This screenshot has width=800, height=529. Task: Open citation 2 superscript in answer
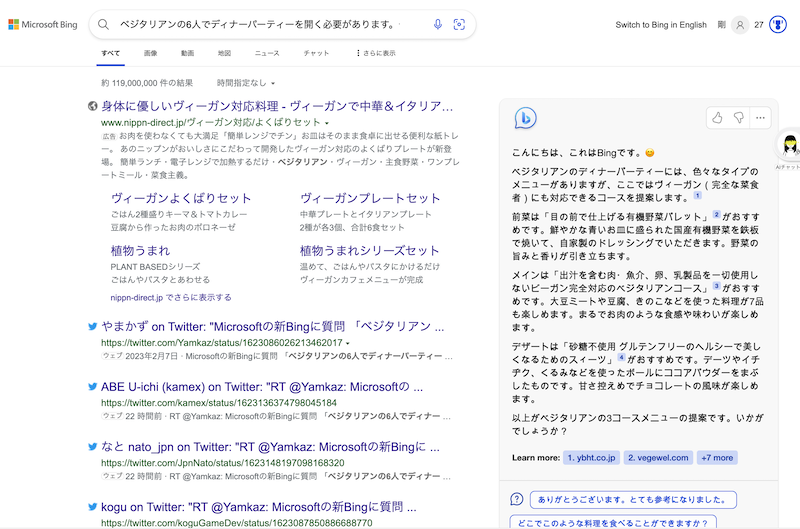coord(716,215)
